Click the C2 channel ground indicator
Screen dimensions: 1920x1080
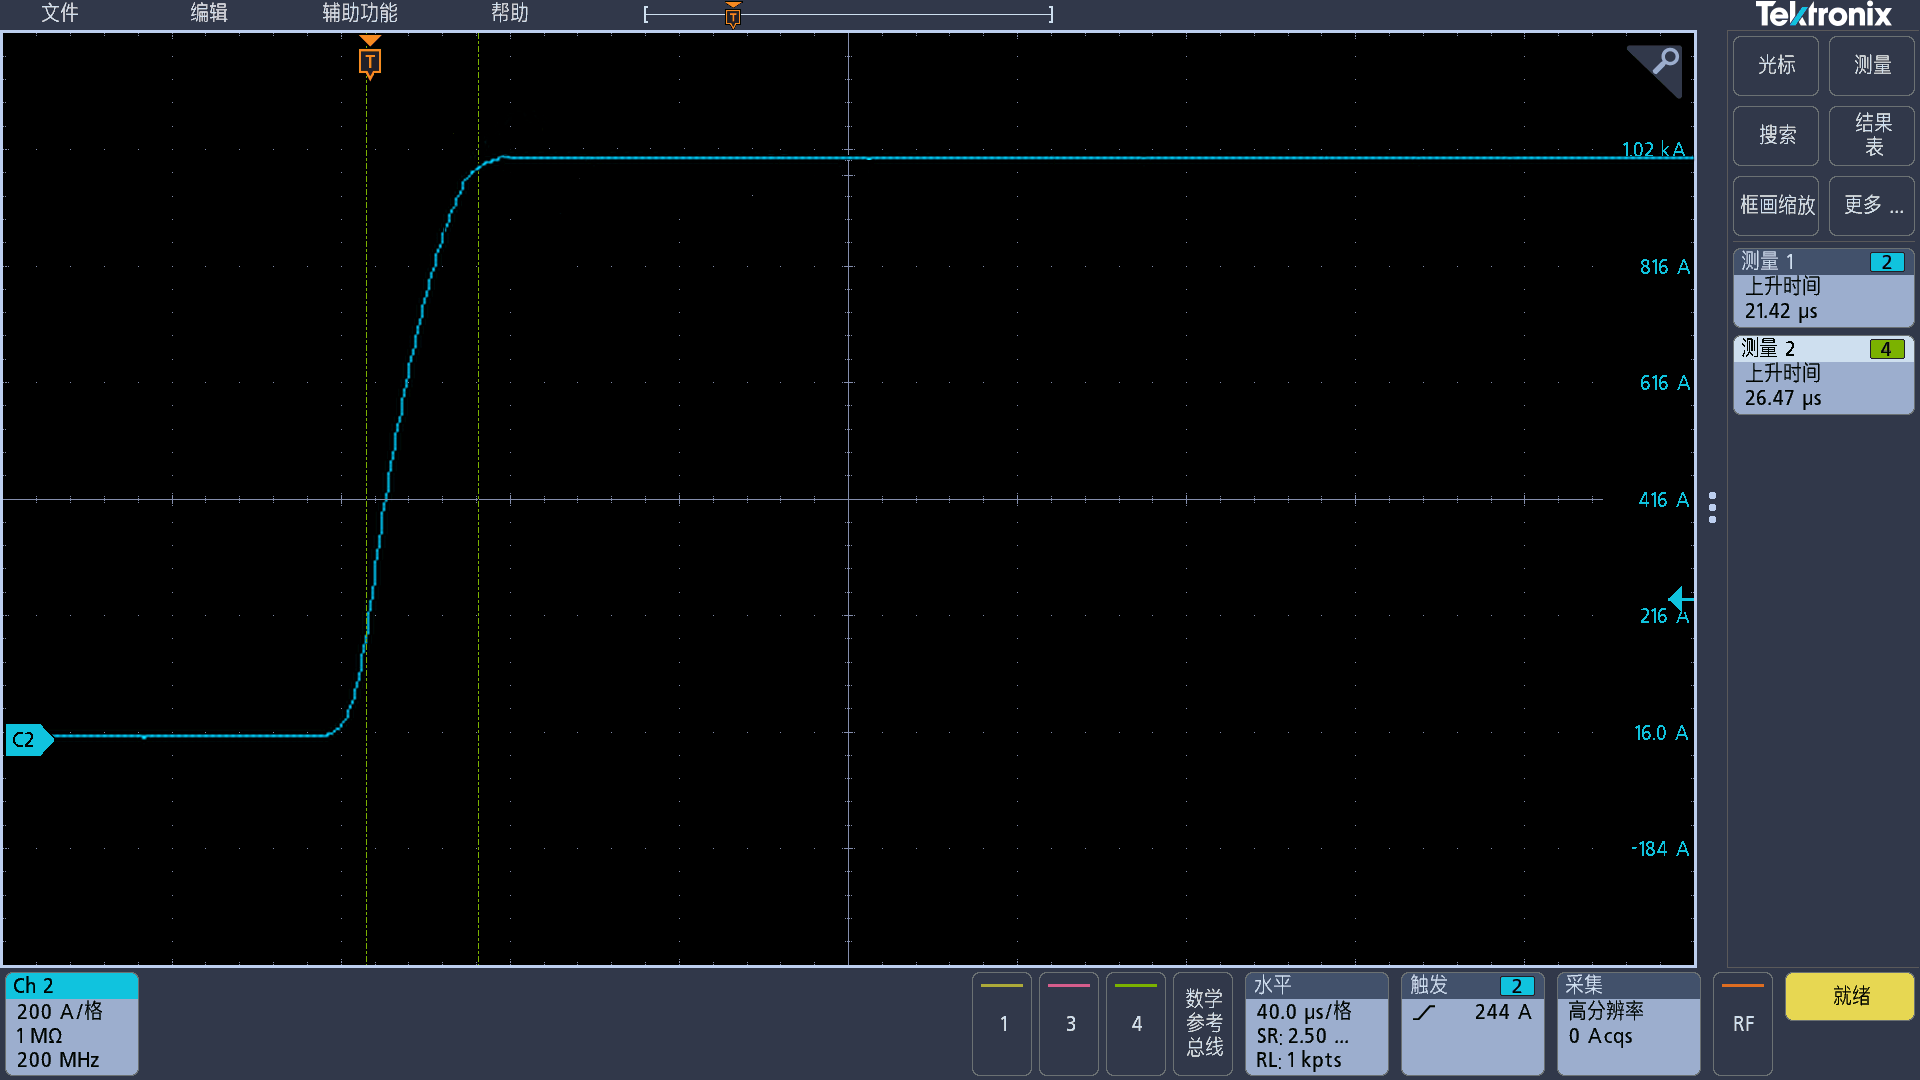click(27, 740)
